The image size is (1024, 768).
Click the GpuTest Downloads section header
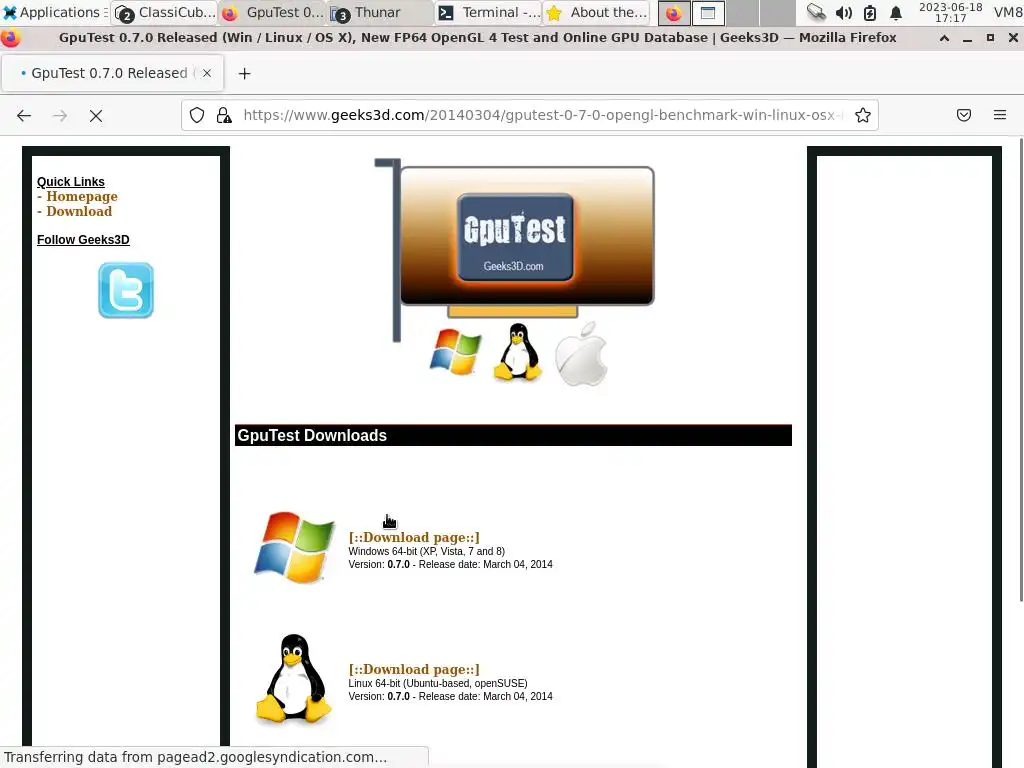click(513, 436)
